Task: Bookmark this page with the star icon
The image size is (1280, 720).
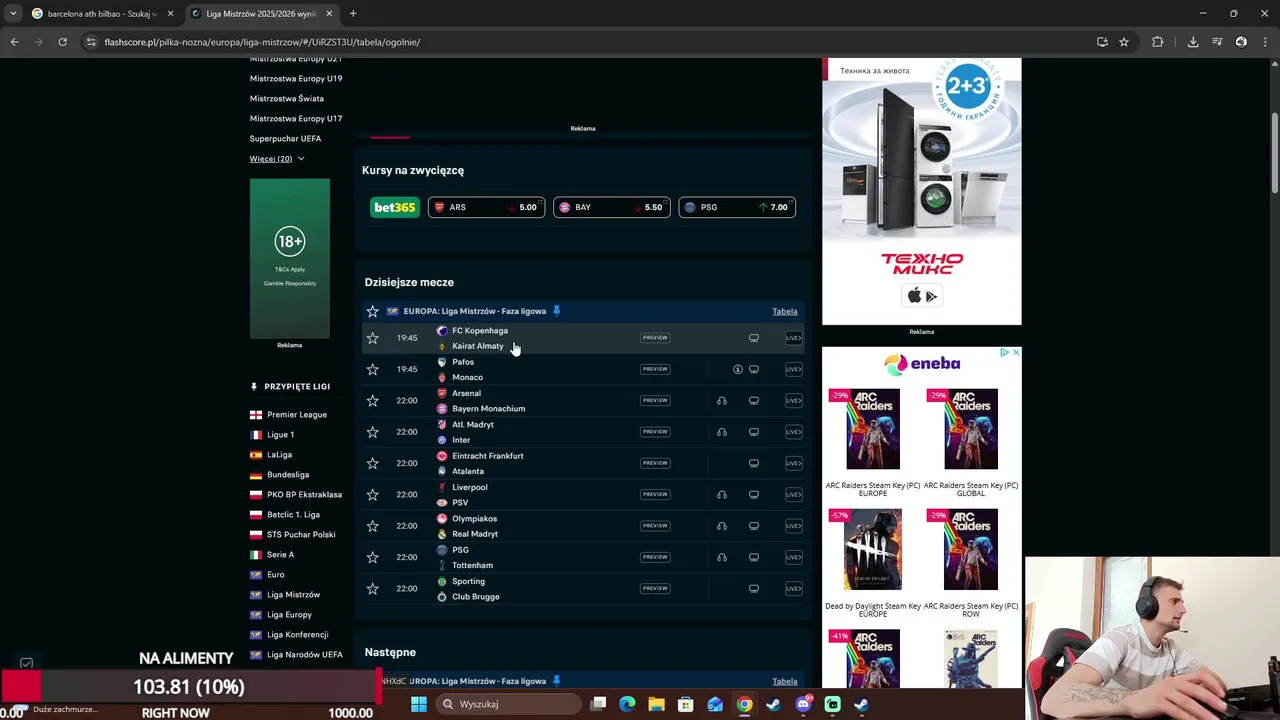Action: [x=1124, y=42]
